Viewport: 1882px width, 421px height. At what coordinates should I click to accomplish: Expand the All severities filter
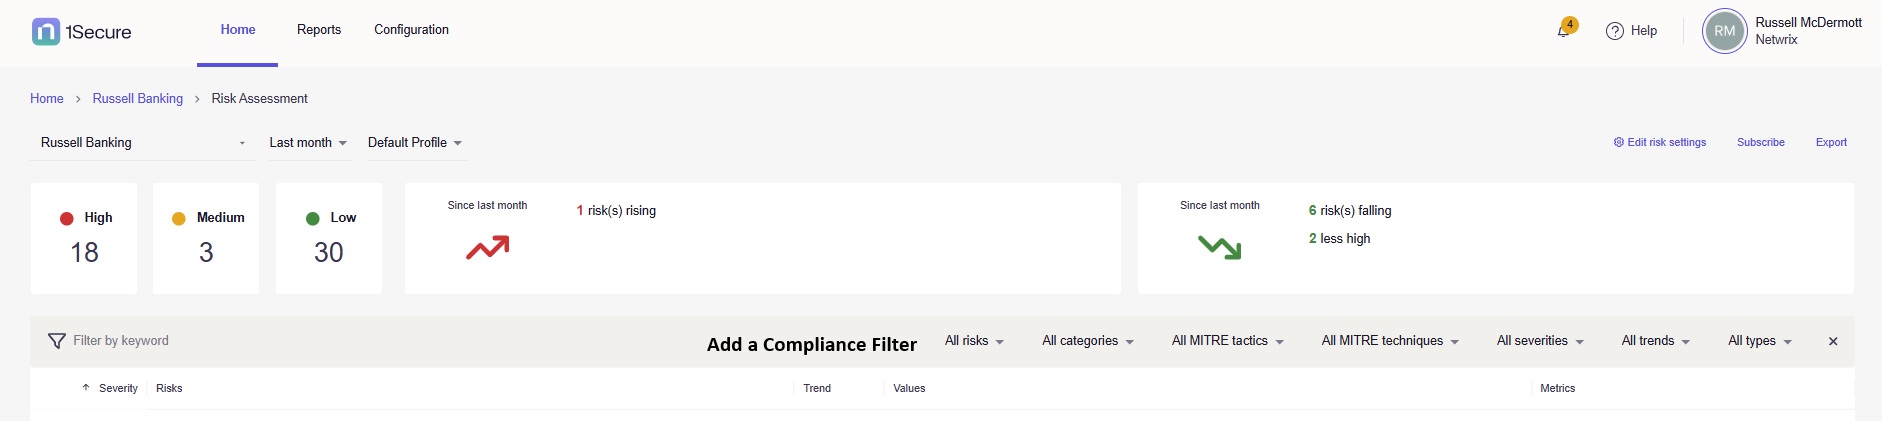pyautogui.click(x=1540, y=341)
